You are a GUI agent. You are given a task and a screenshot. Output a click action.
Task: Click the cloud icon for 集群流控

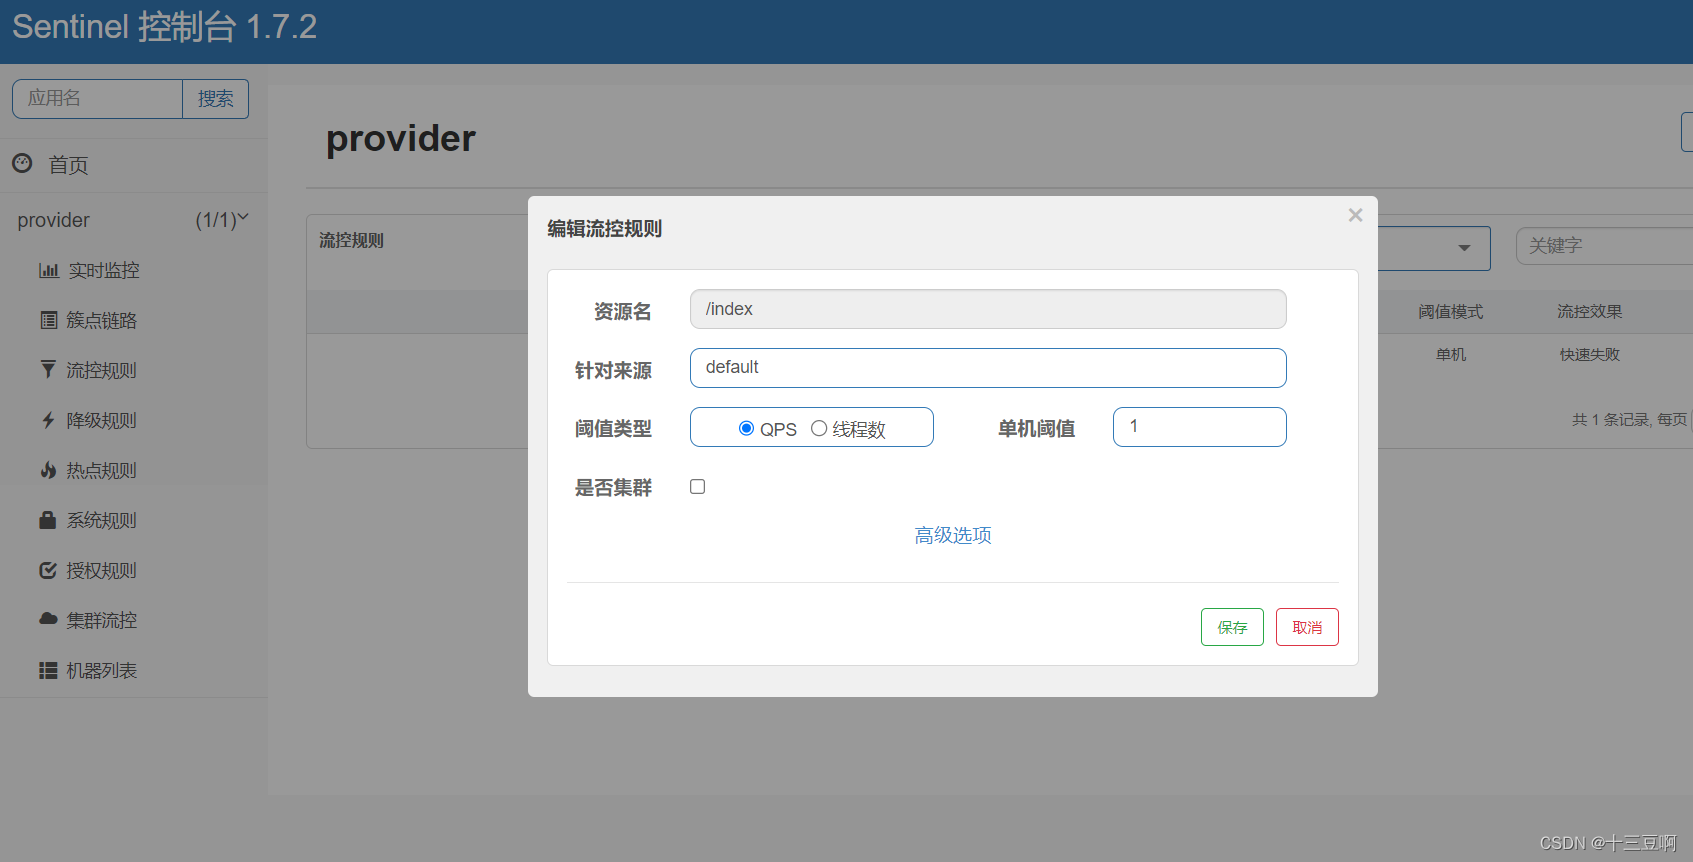pyautogui.click(x=48, y=619)
